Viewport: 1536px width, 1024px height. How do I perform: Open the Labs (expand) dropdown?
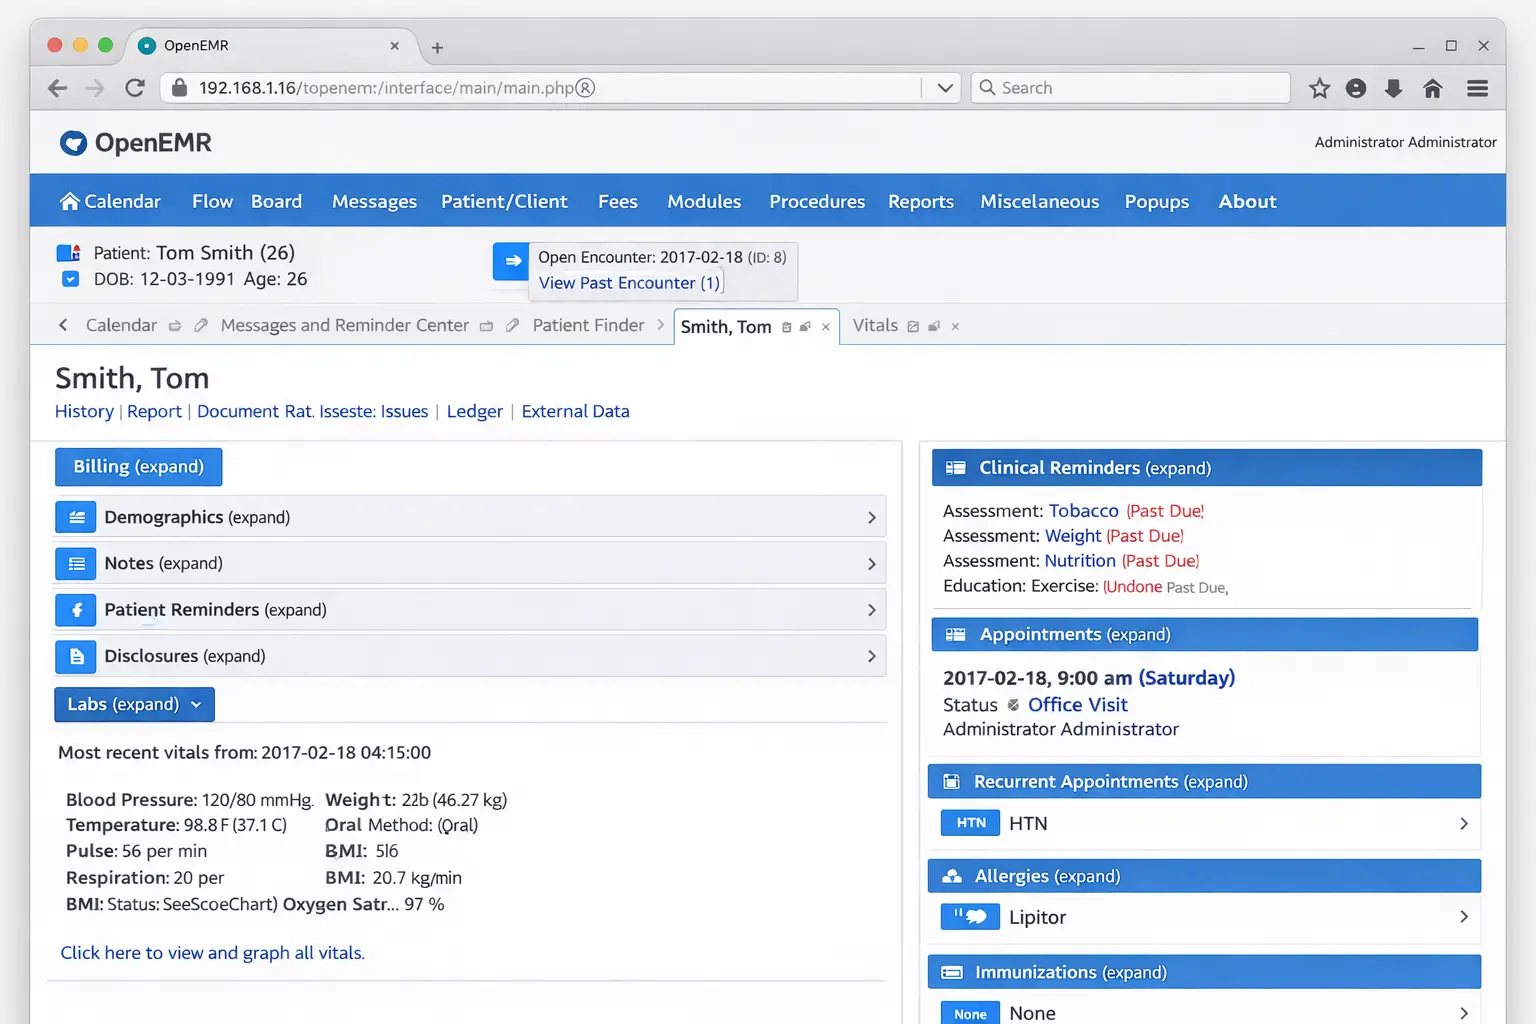coord(134,704)
